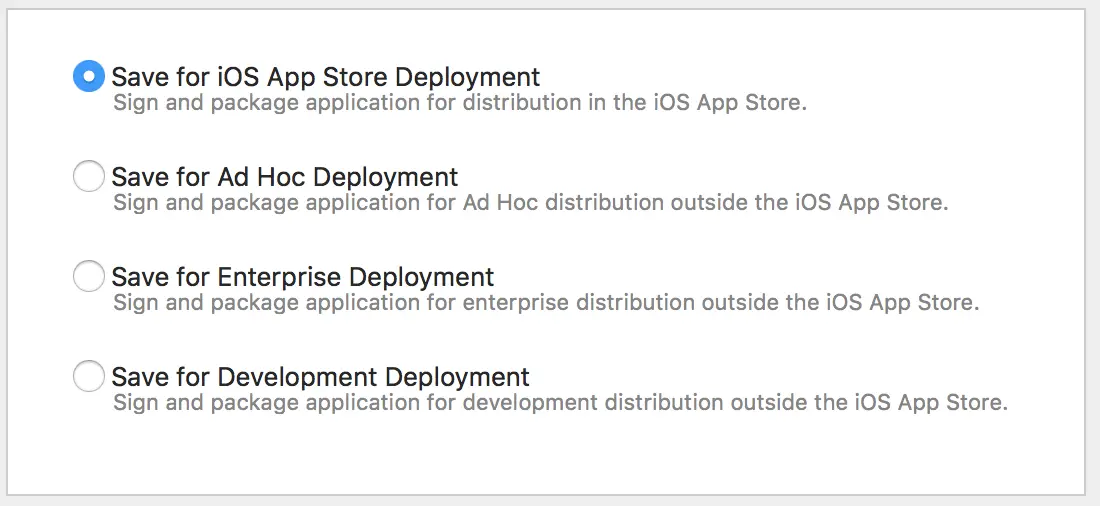Click the 'Save for iOS App Store Deployment' label
The width and height of the screenshot is (1100, 506).
point(326,76)
